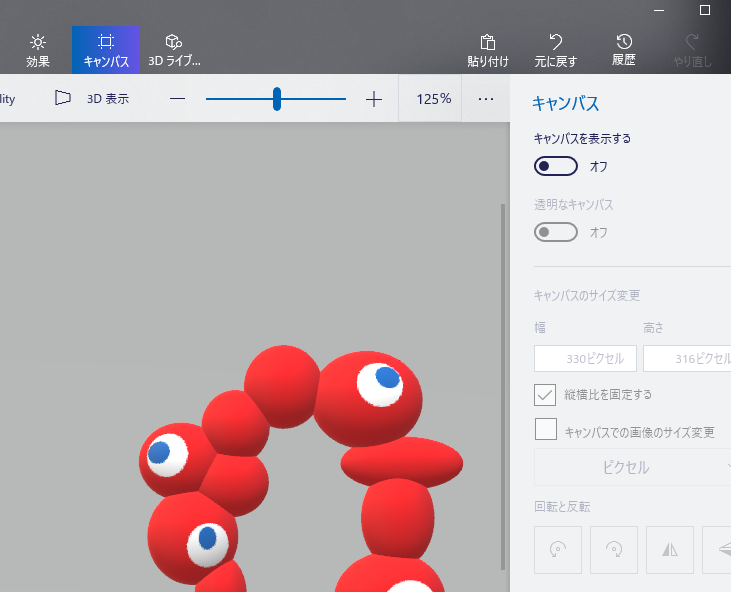
Task: Click the 幅 width input field
Action: click(x=585, y=358)
